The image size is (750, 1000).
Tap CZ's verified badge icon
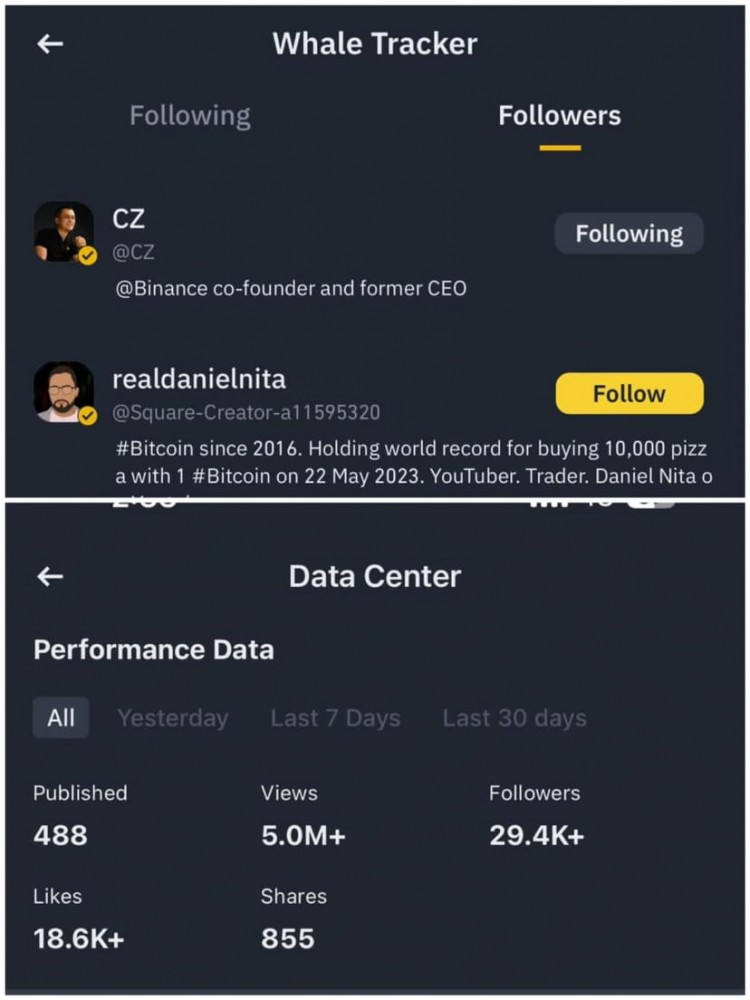tap(88, 256)
